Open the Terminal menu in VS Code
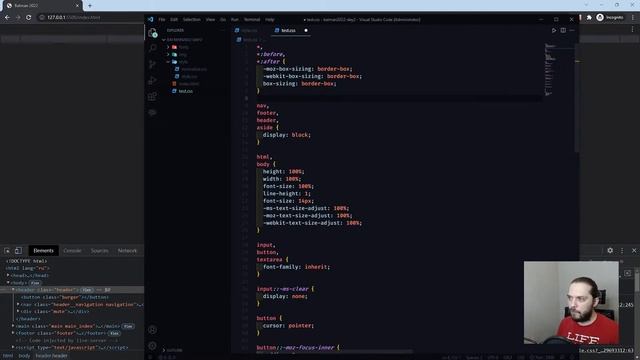The width and height of the screenshot is (640, 360). pyautogui.click(x=252, y=20)
